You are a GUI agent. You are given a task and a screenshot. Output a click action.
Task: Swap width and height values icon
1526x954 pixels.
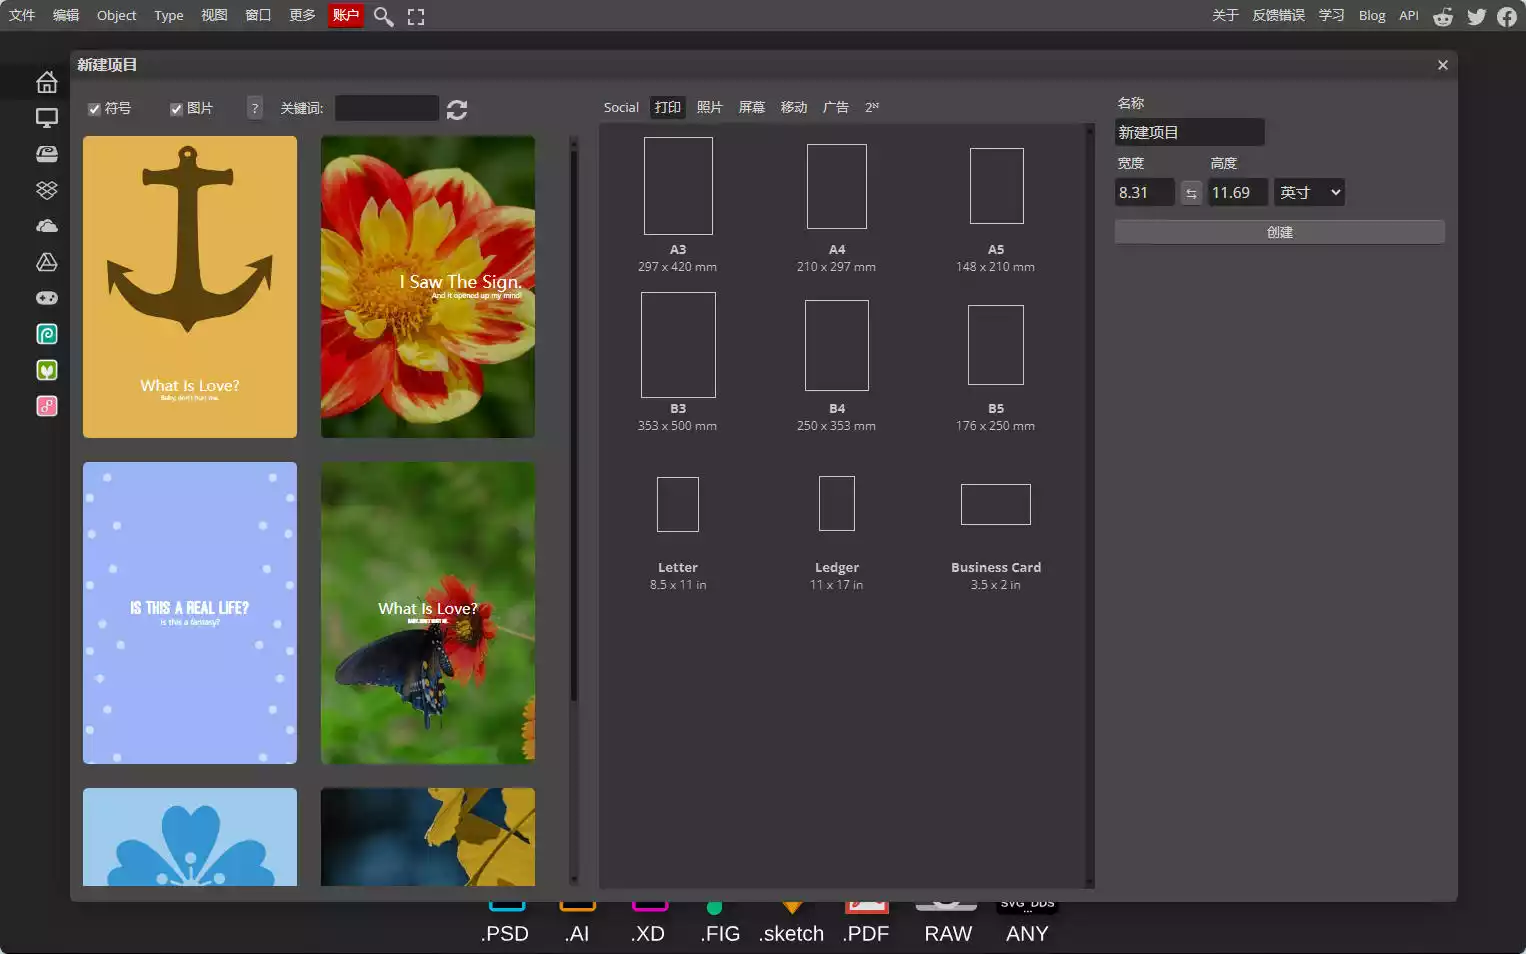click(x=1191, y=193)
